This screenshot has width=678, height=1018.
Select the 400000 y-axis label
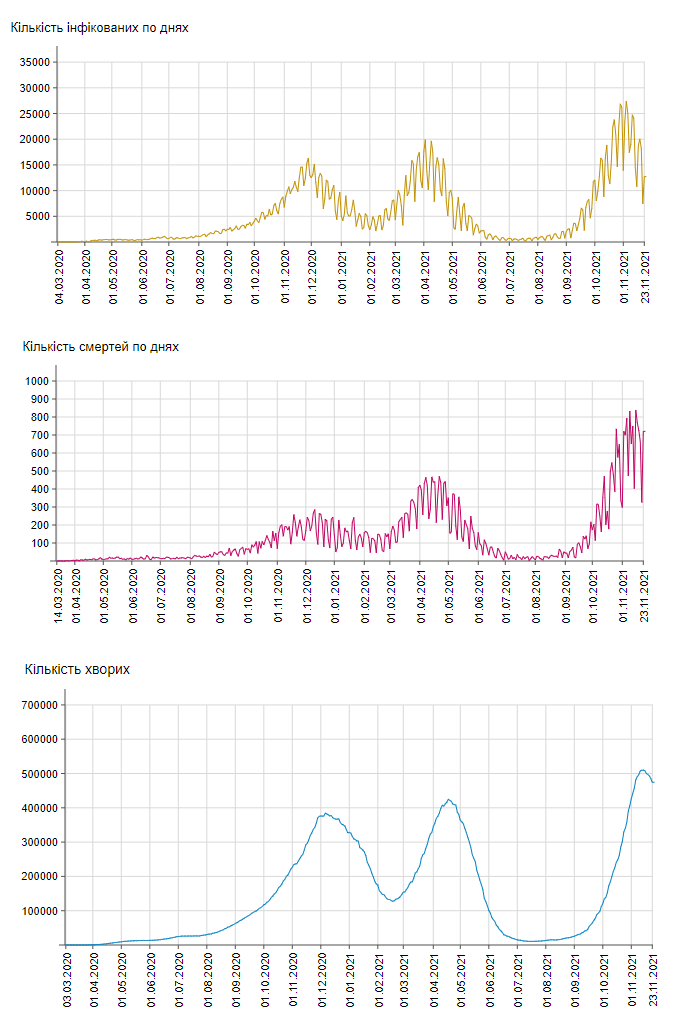(40, 808)
